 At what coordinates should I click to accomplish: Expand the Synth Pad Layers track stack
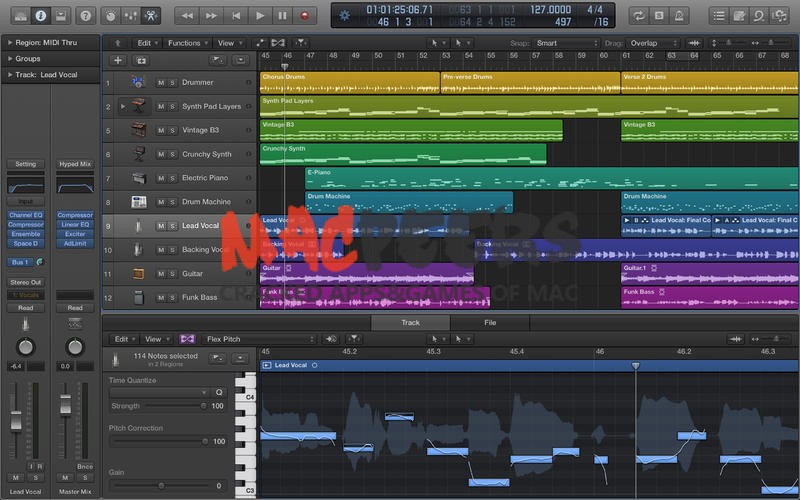tap(123, 106)
